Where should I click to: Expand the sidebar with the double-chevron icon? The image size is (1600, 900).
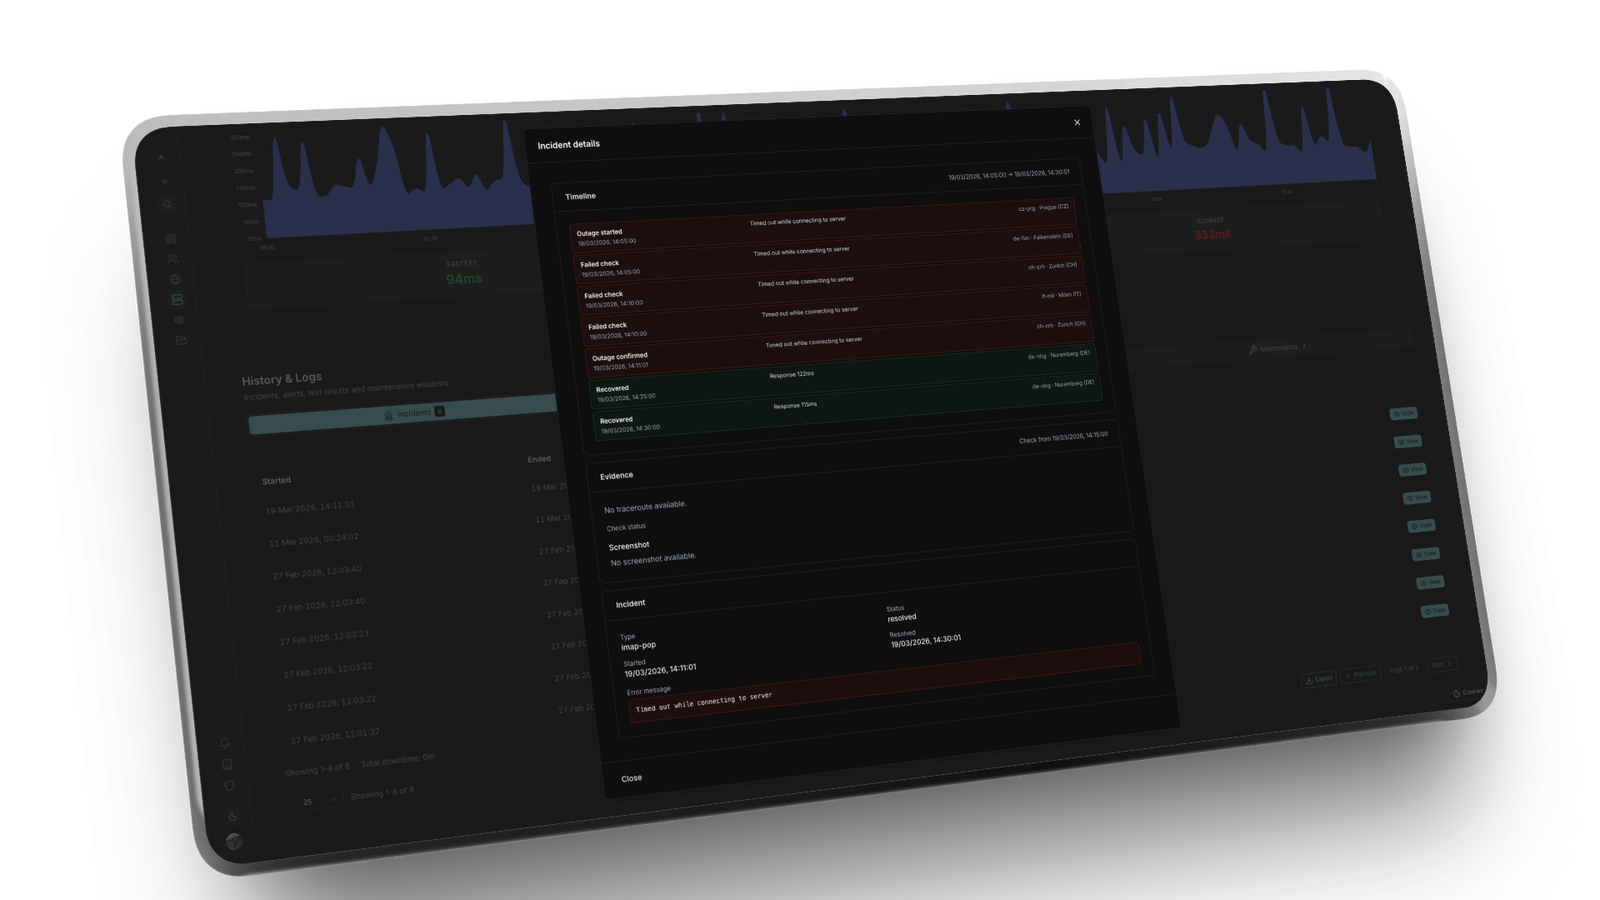[x=165, y=182]
